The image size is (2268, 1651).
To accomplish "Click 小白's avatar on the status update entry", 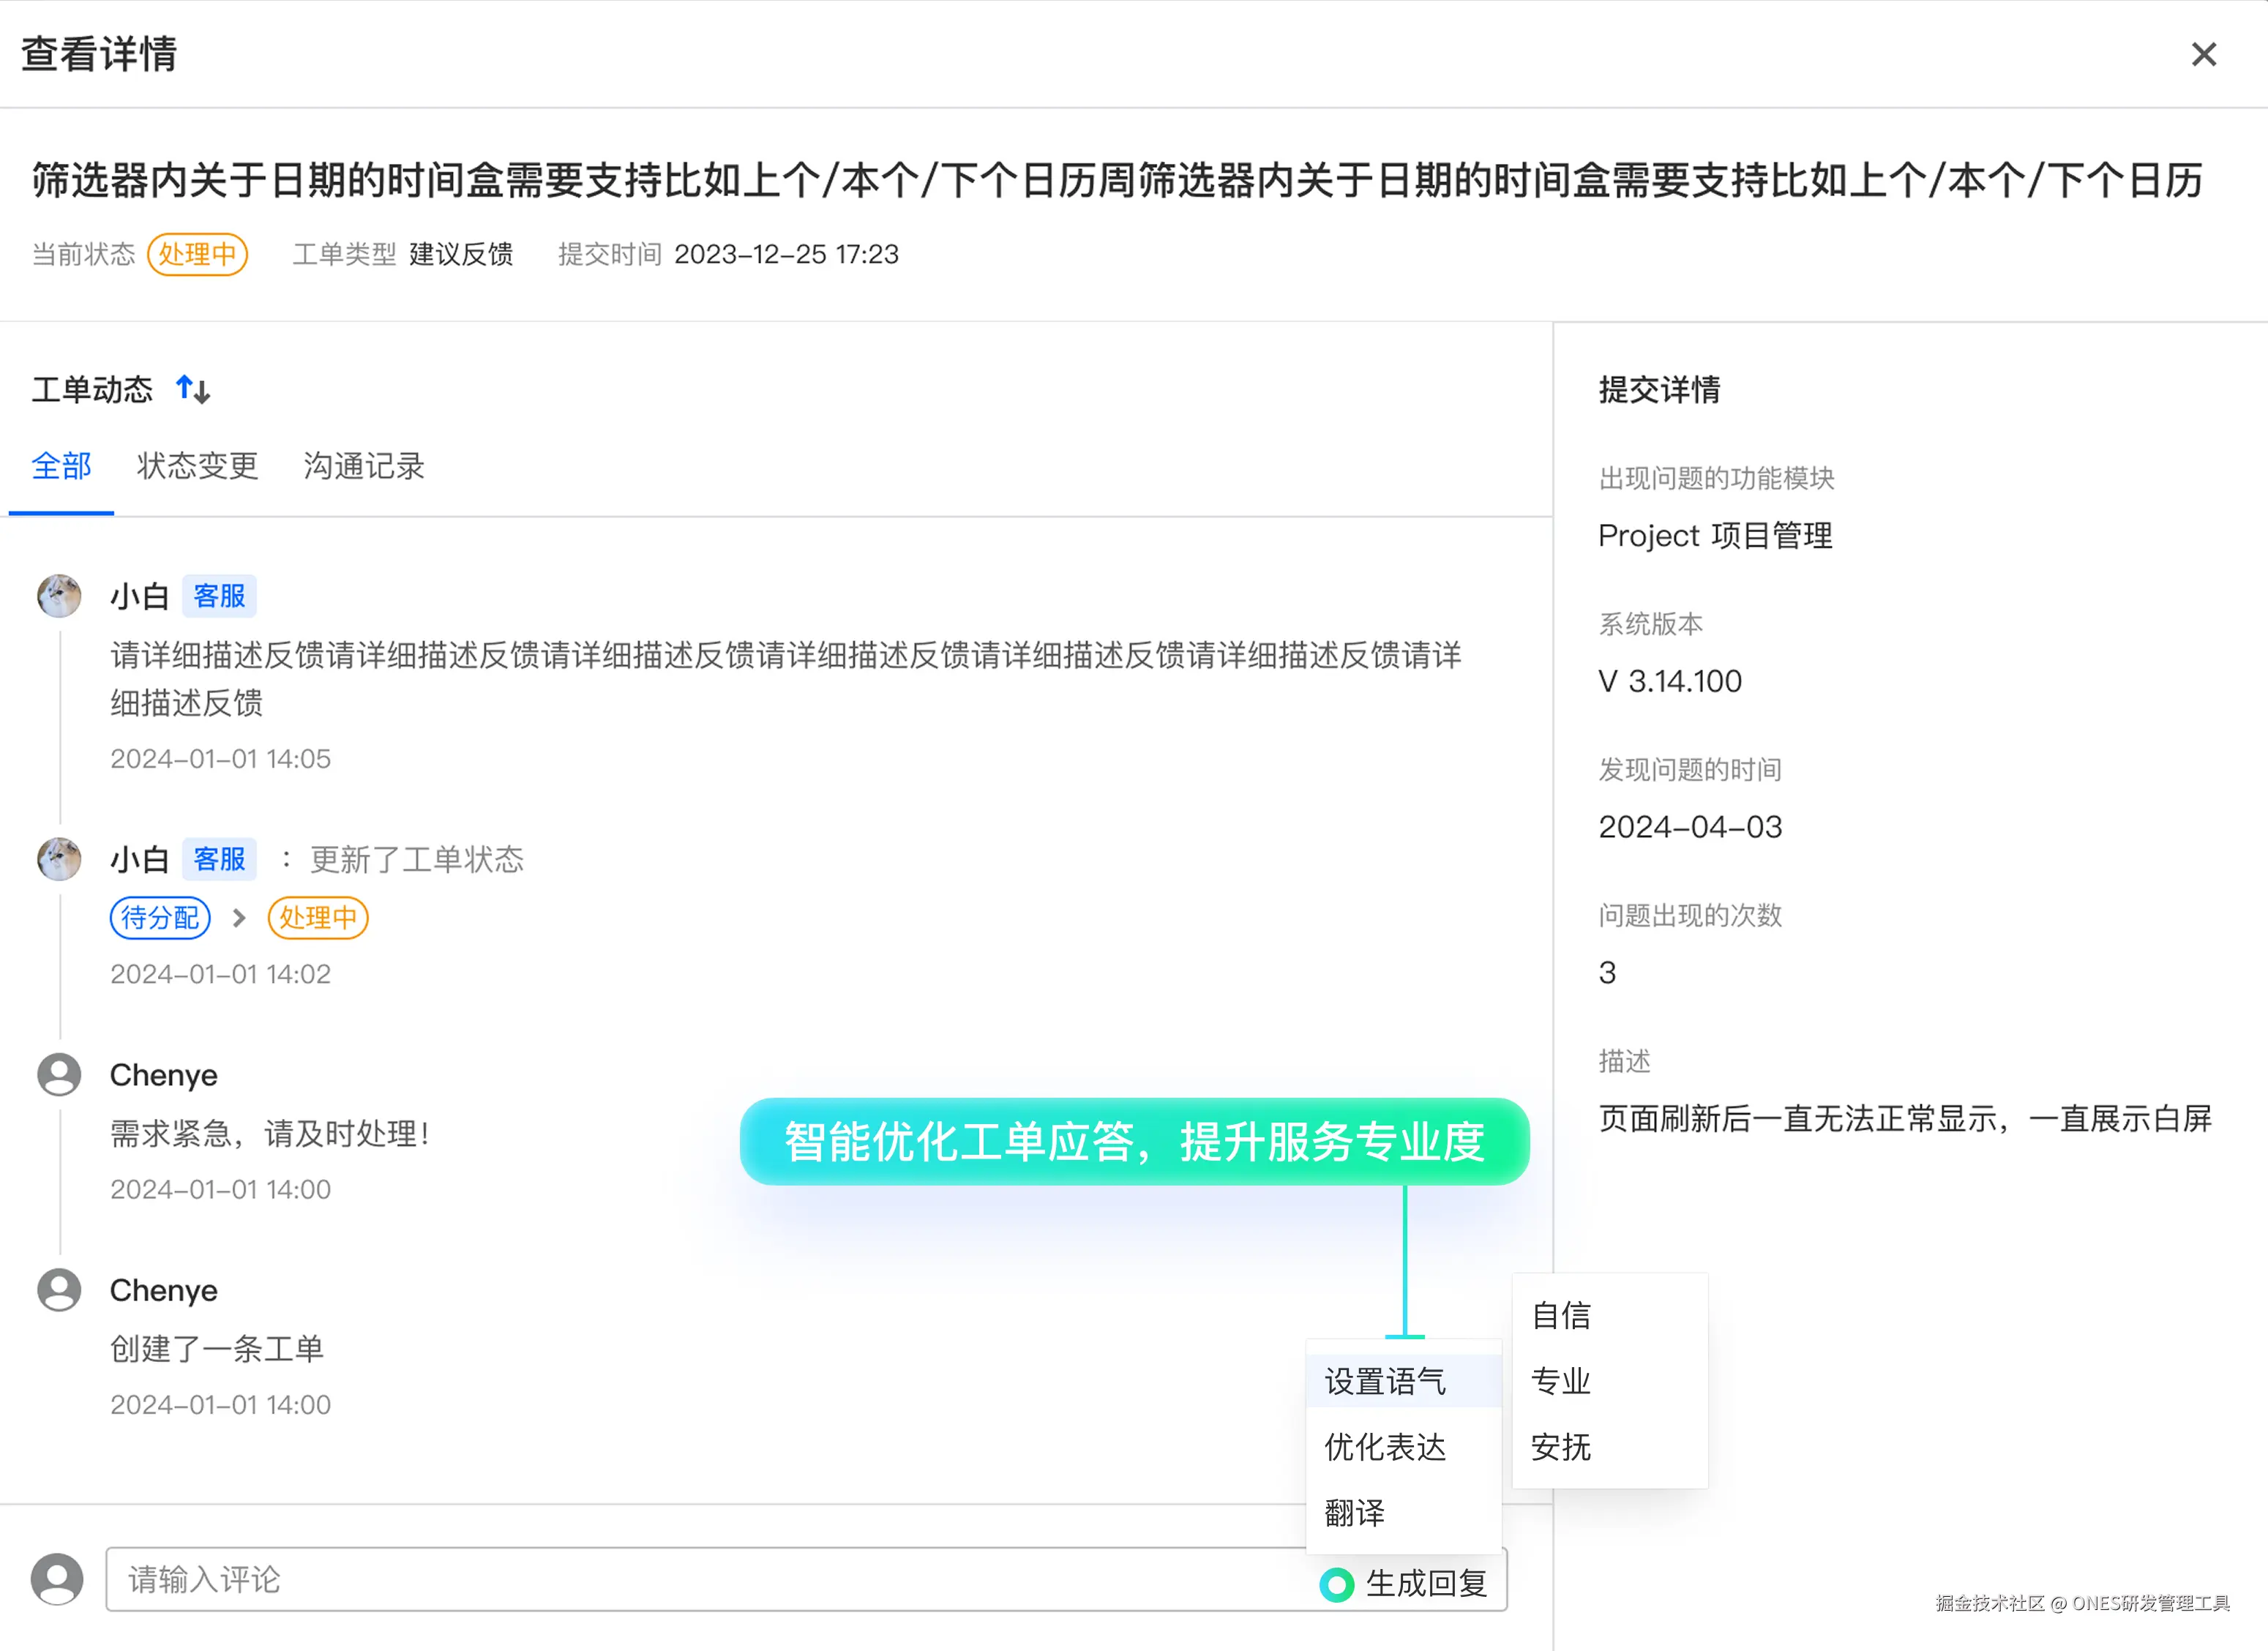I will [59, 859].
